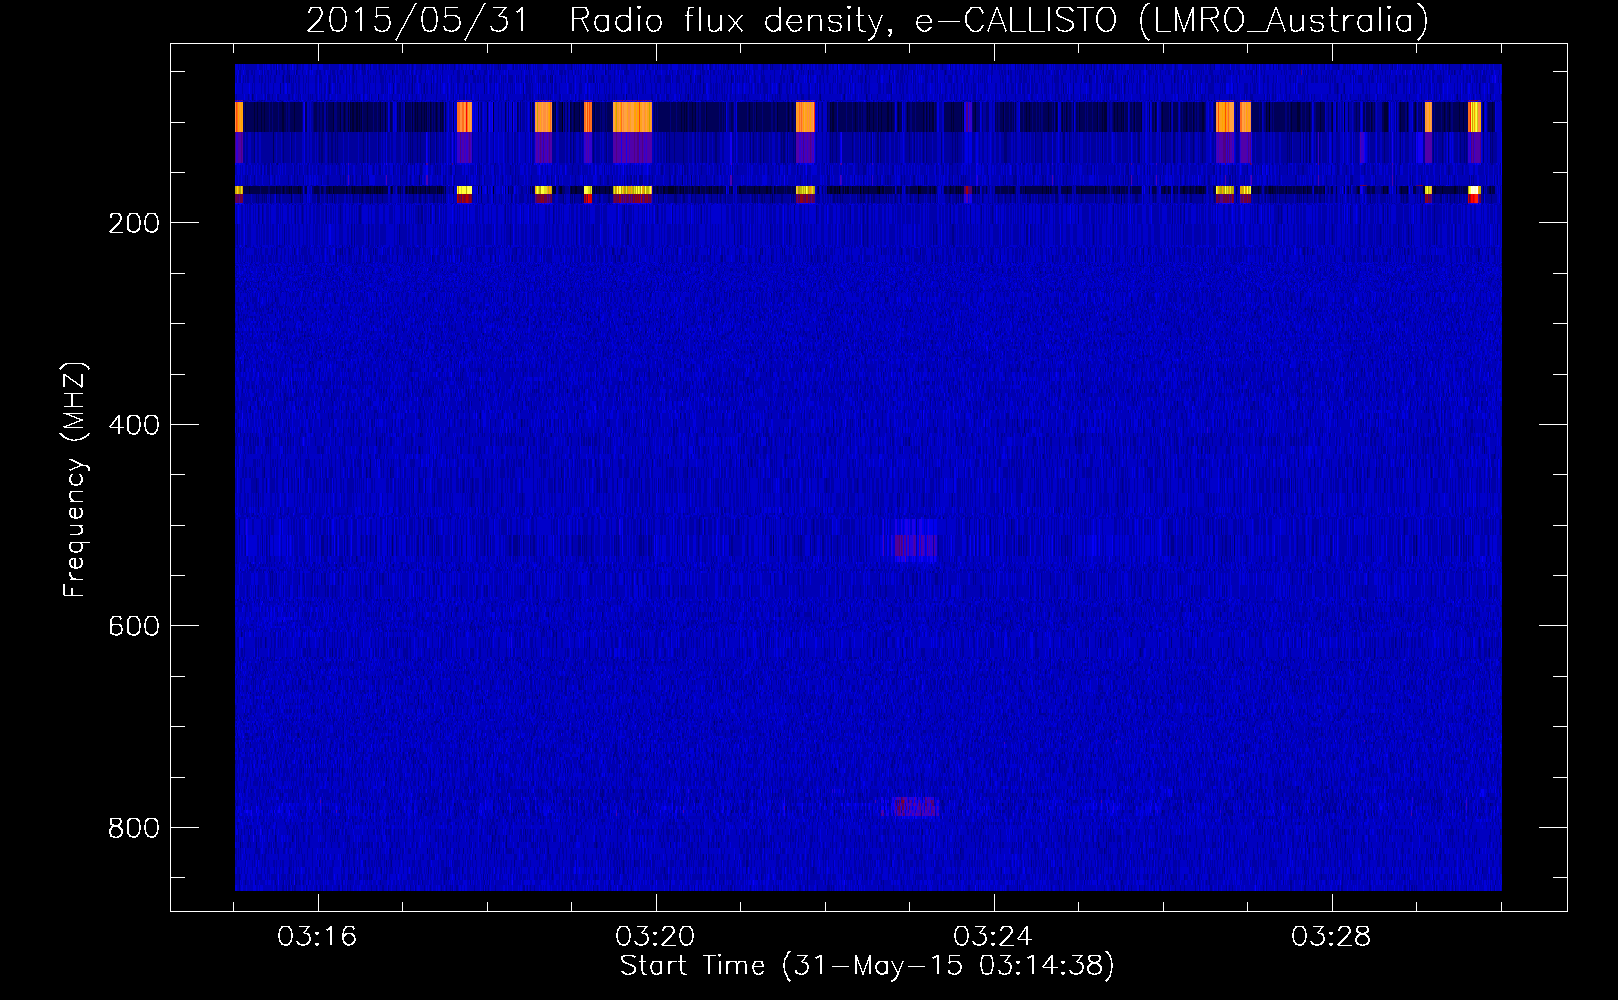
Task: Click the 600 frequency tick label
Action: tap(134, 626)
